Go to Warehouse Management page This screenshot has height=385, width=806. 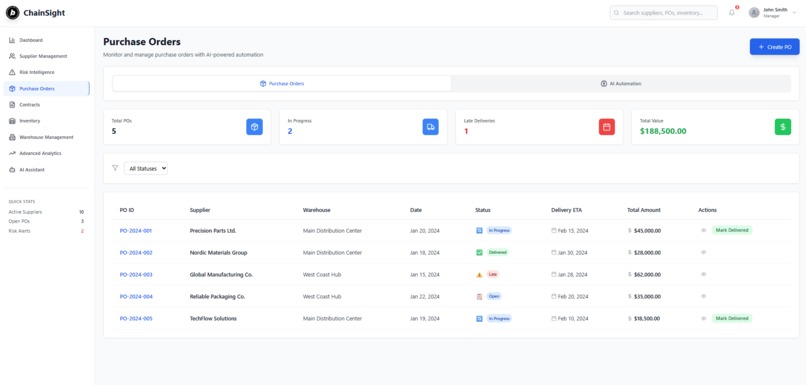(x=46, y=137)
